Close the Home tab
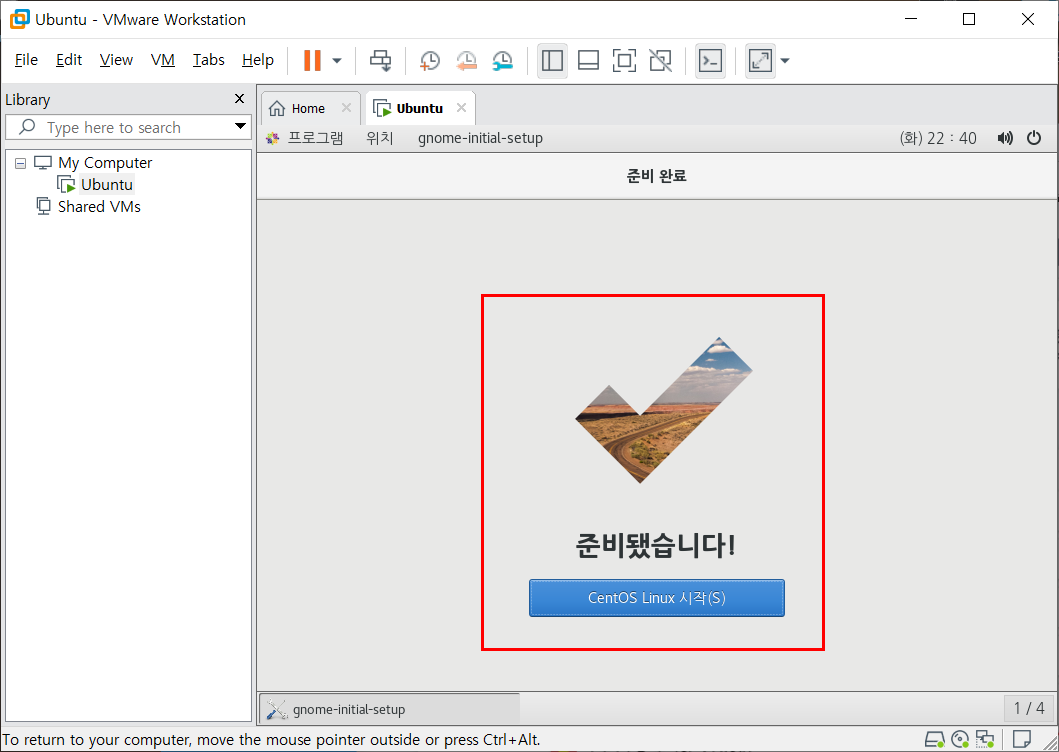1059x752 pixels. tap(346, 108)
